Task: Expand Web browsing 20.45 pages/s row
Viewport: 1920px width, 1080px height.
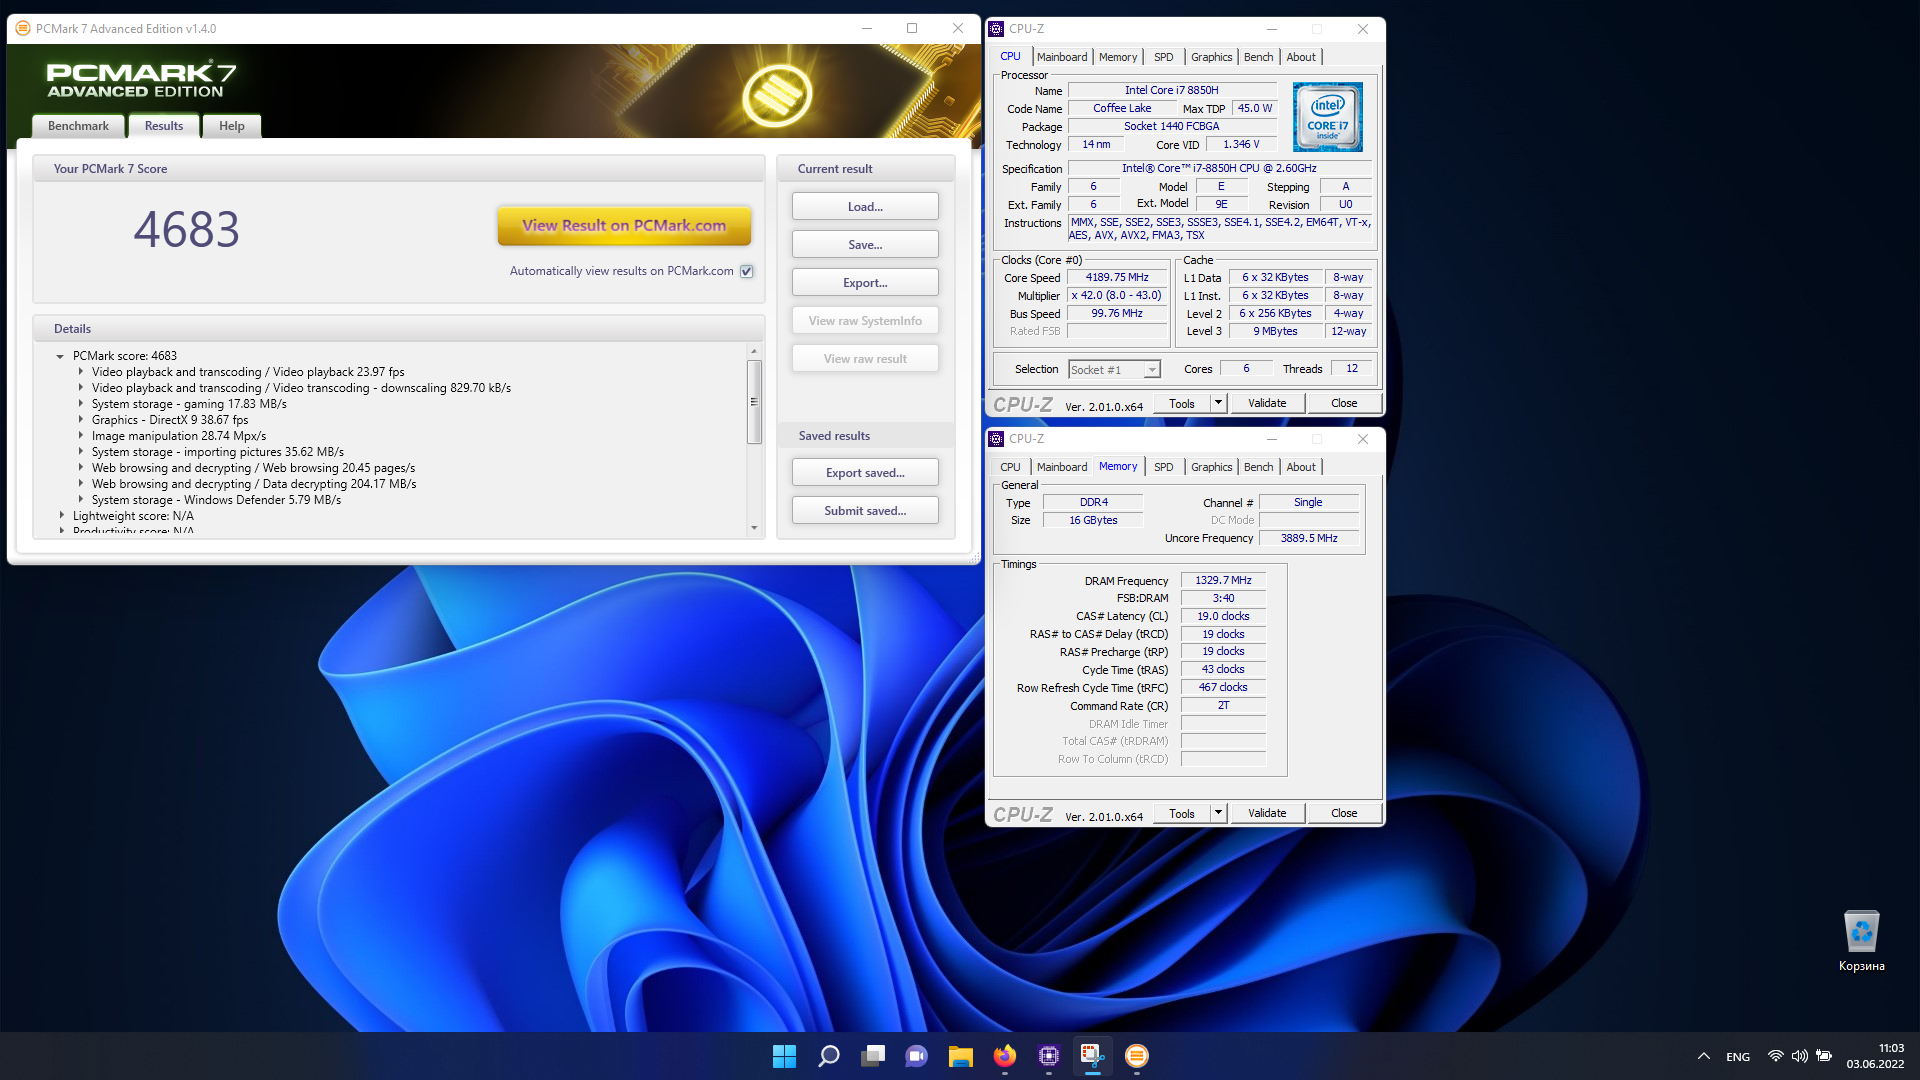Action: click(81, 468)
